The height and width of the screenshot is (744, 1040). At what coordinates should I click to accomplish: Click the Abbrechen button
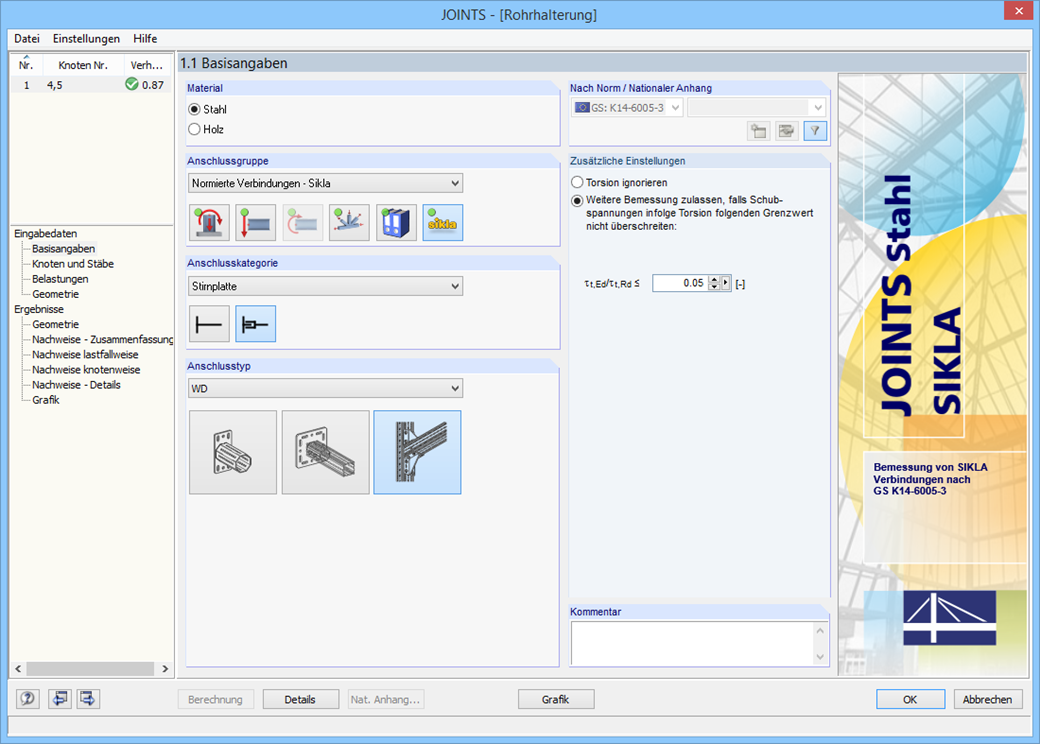point(988,699)
